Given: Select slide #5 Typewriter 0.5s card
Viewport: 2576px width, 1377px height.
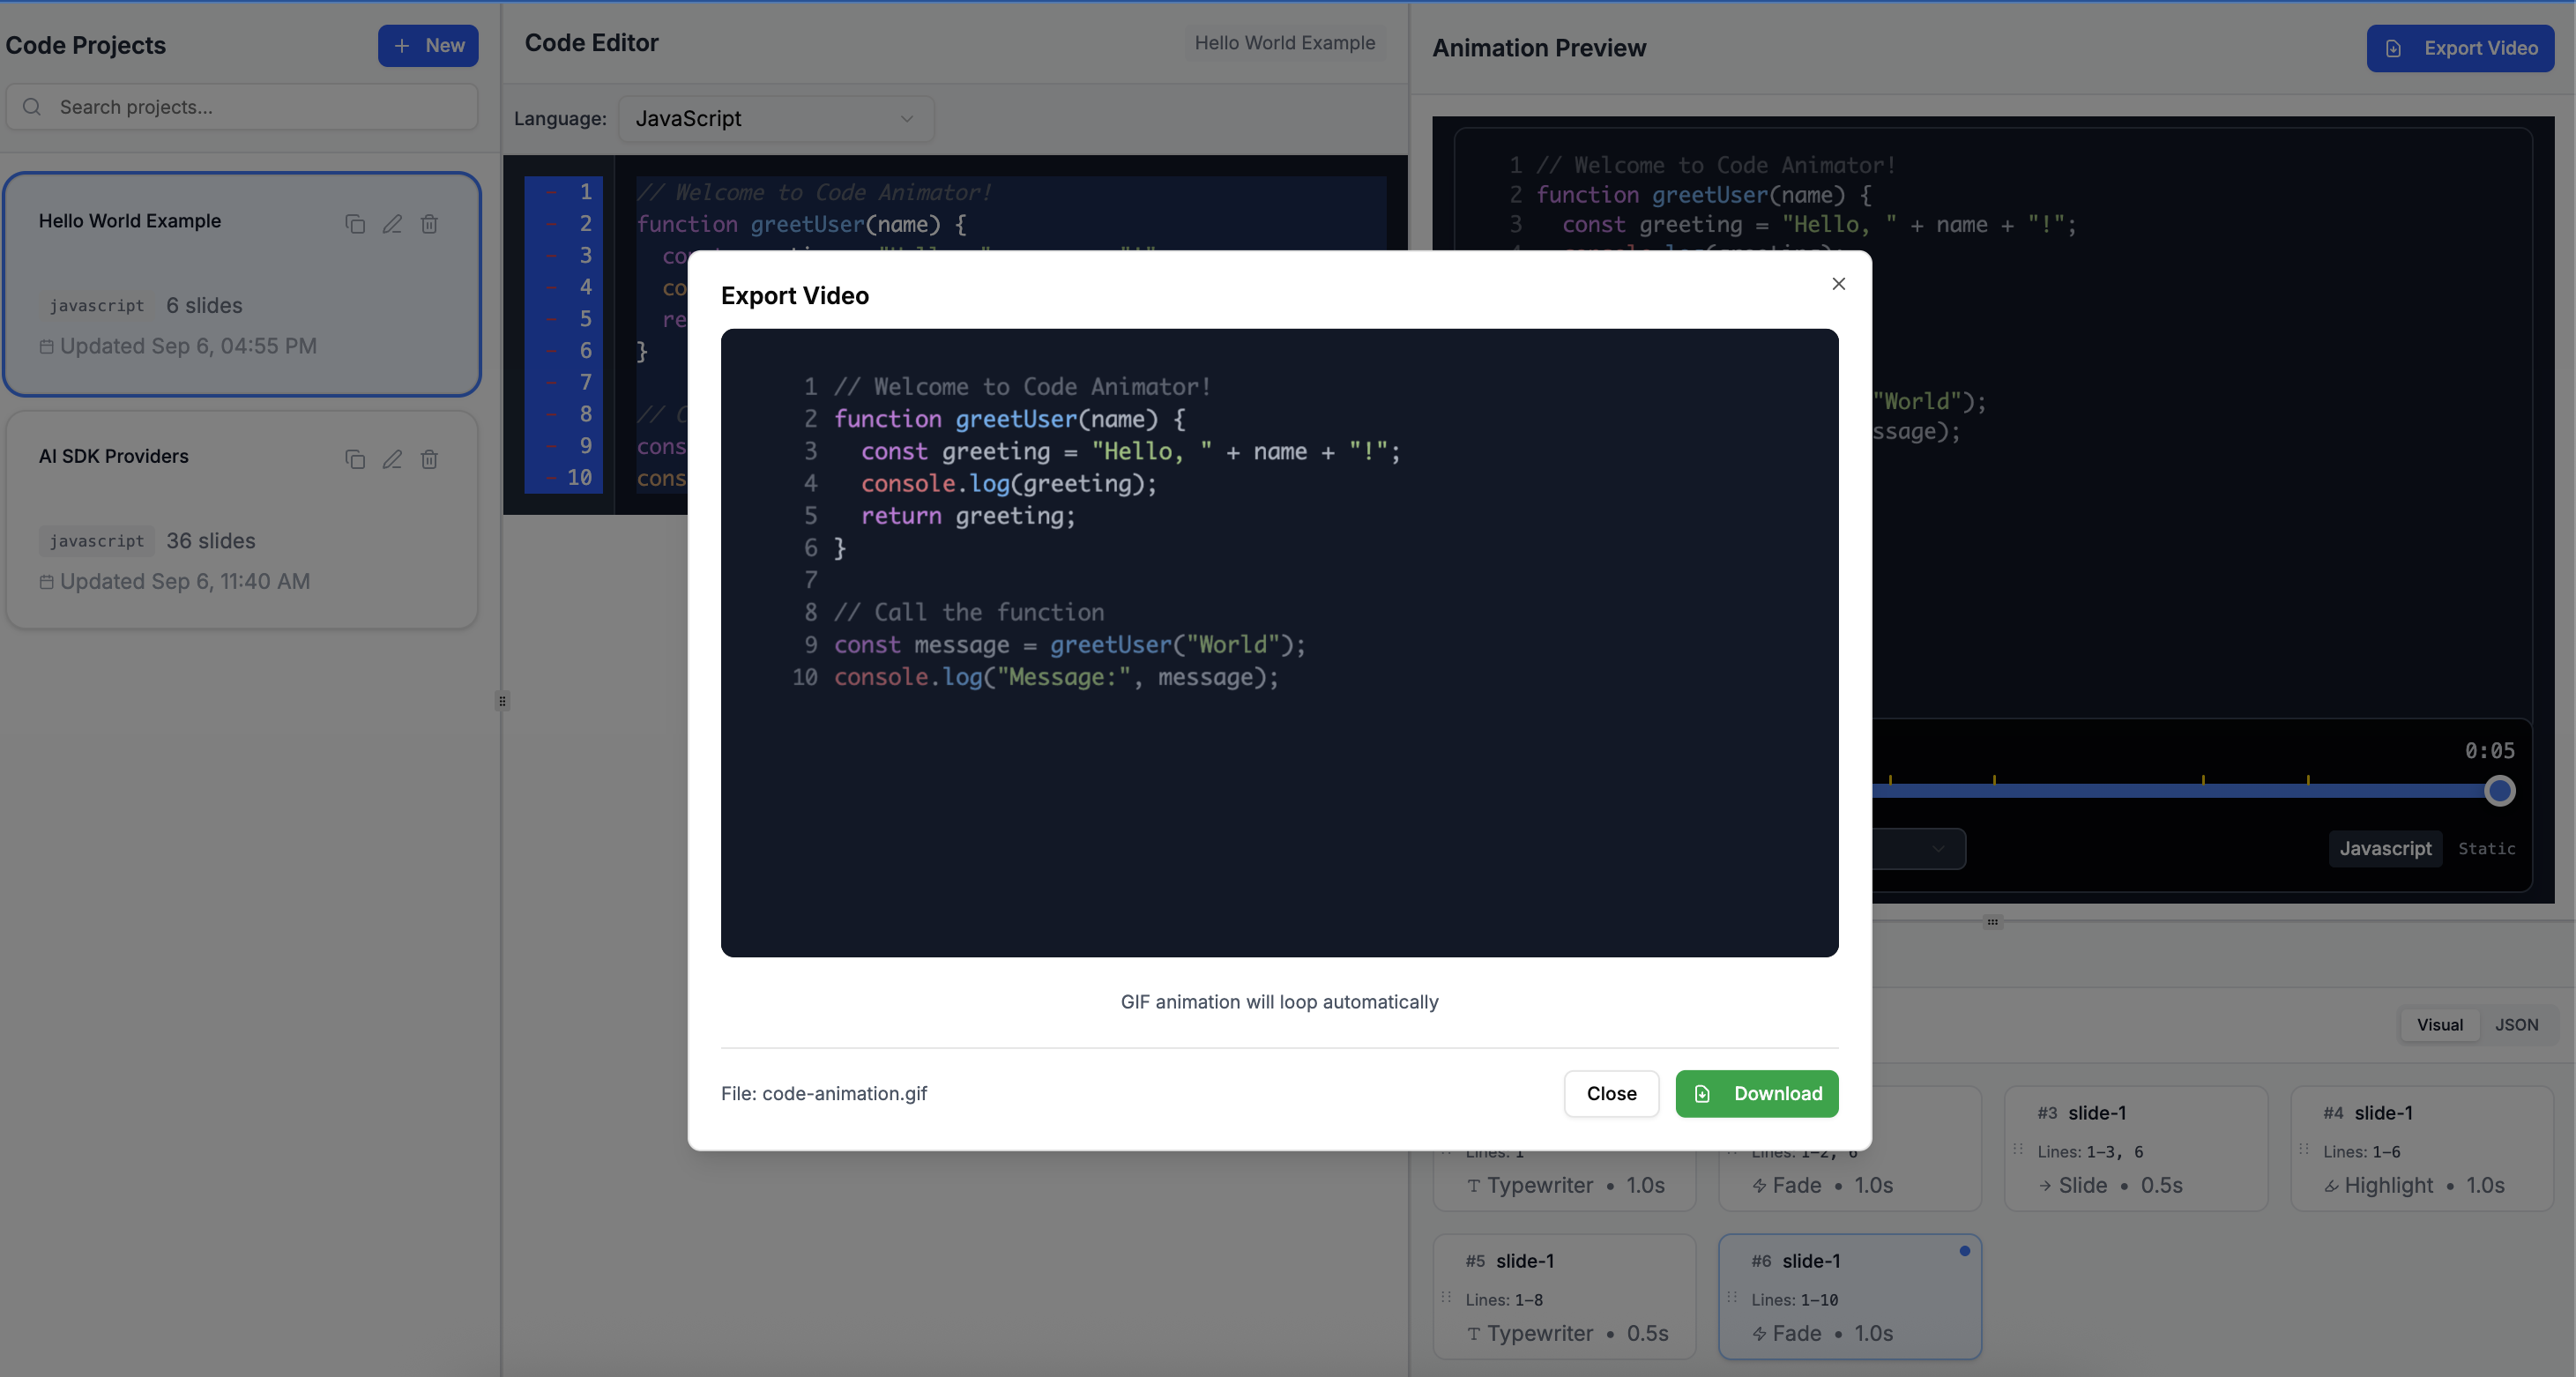Looking at the screenshot, I should pyautogui.click(x=1564, y=1296).
